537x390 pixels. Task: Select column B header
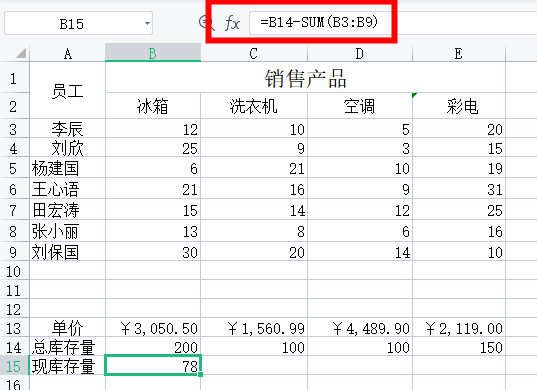[153, 53]
